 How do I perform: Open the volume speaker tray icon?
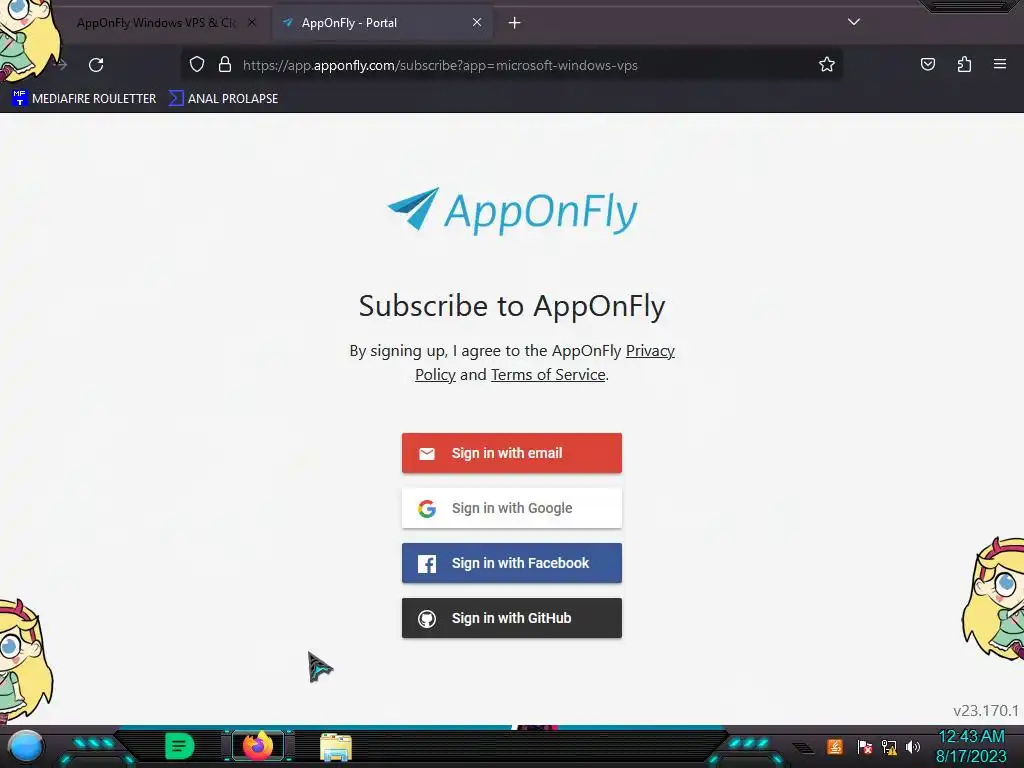pos(913,746)
